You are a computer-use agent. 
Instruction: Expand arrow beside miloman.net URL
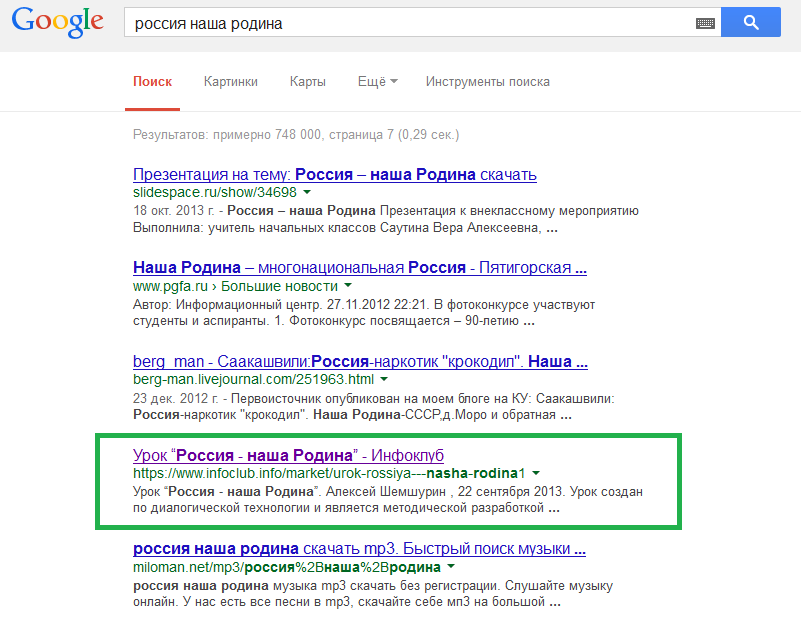438,567
